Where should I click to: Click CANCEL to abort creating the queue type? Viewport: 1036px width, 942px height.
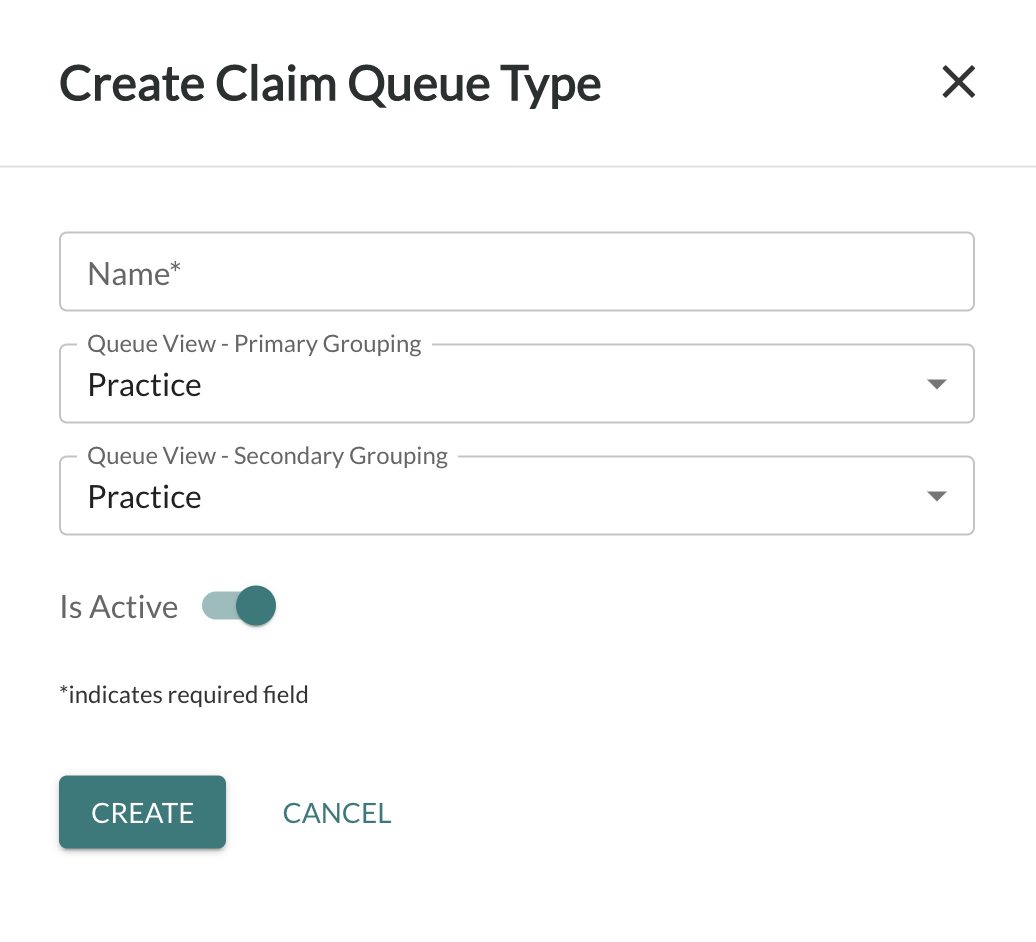[x=337, y=812]
